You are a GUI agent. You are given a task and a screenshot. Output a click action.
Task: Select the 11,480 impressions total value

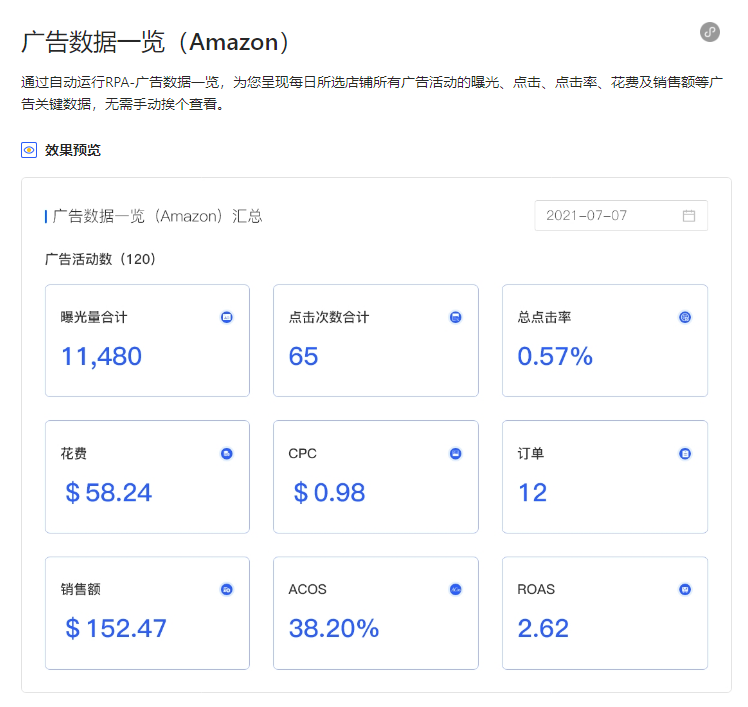click(102, 357)
